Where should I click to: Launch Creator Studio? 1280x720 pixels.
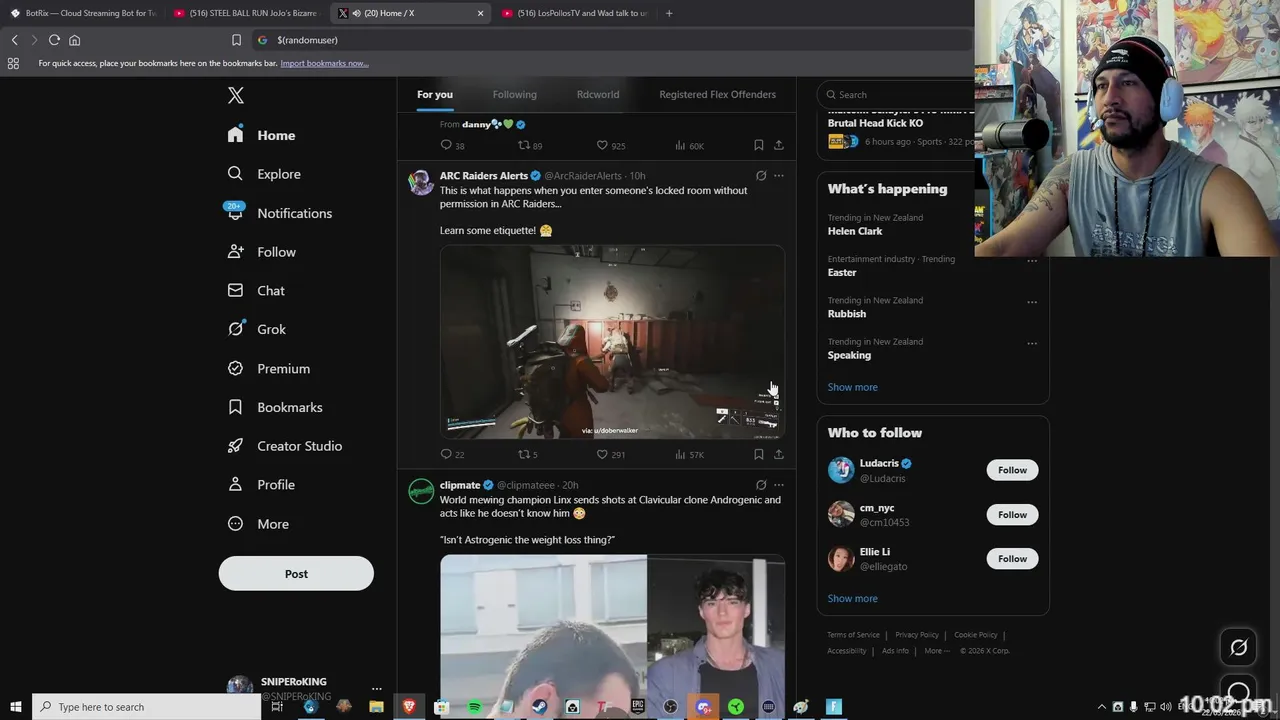point(285,446)
